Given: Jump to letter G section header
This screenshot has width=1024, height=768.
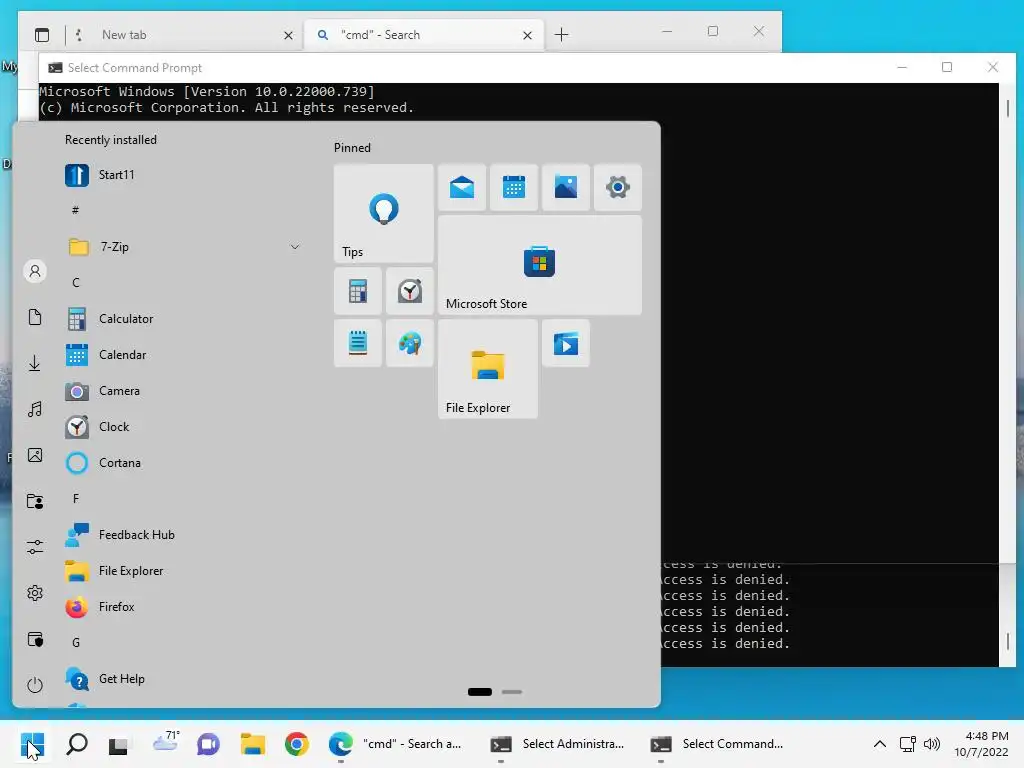Looking at the screenshot, I should click(x=76, y=643).
